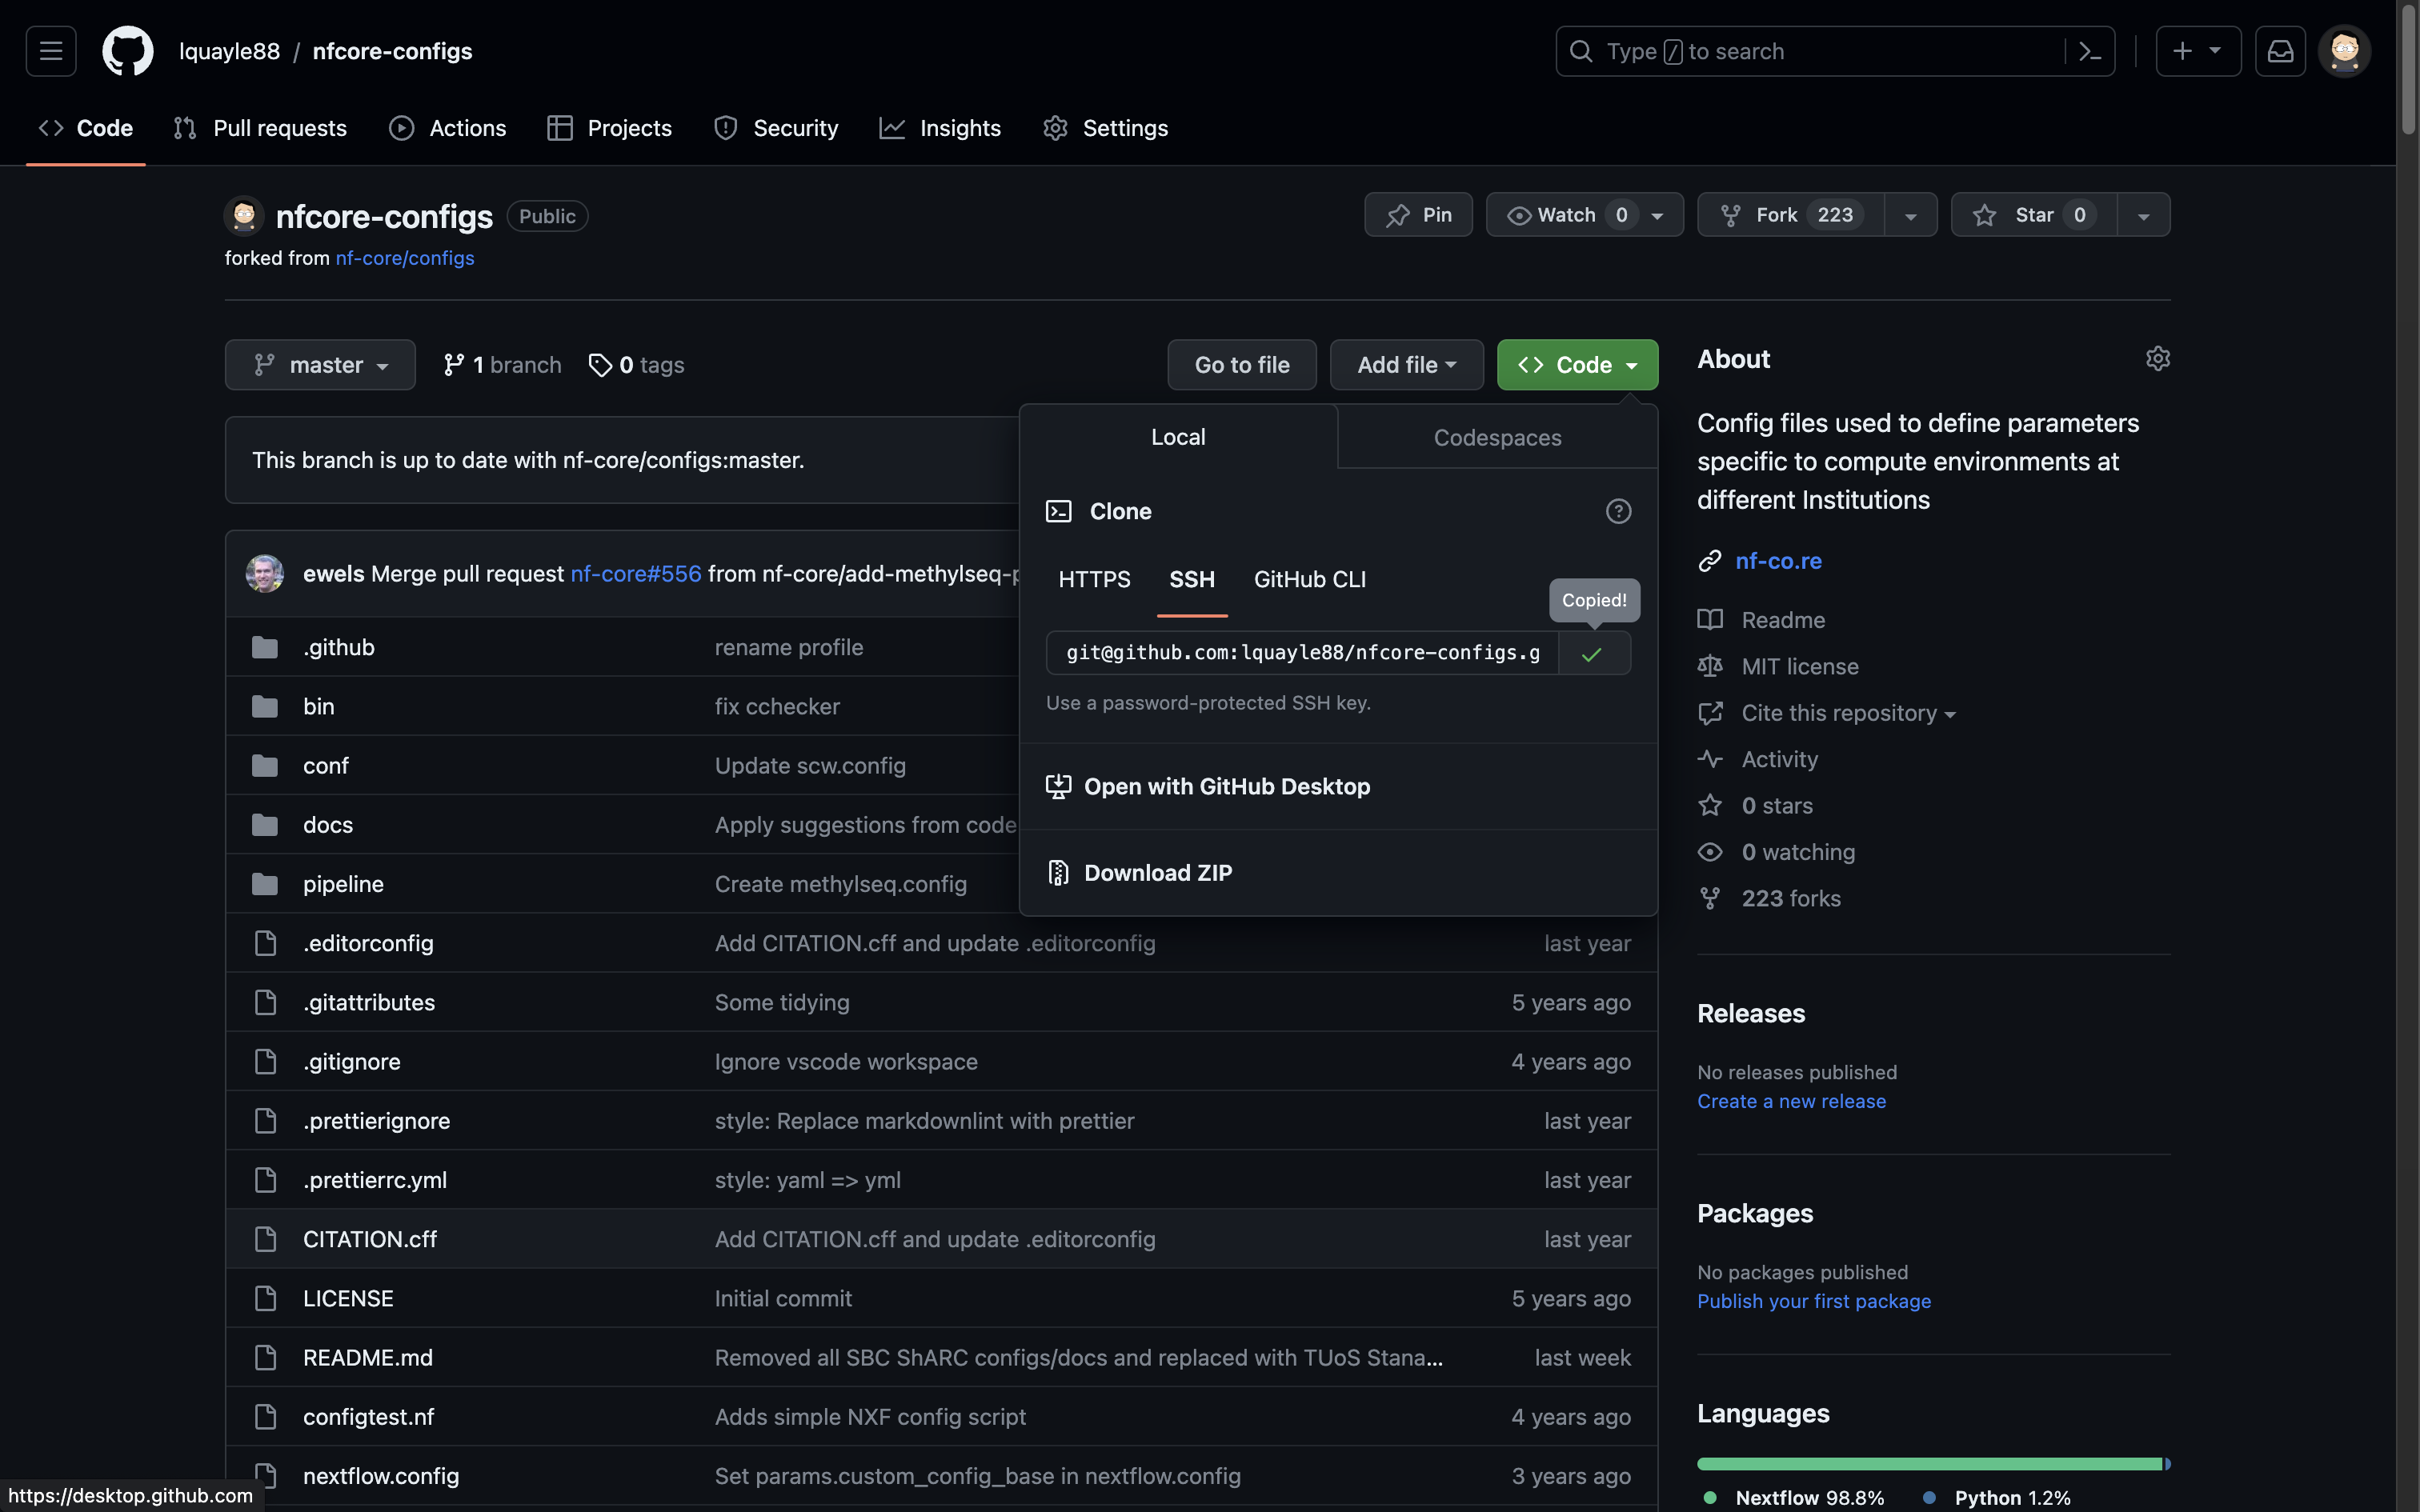Switch to the Codespaces tab
This screenshot has height=1512, width=2420.
click(x=1497, y=438)
